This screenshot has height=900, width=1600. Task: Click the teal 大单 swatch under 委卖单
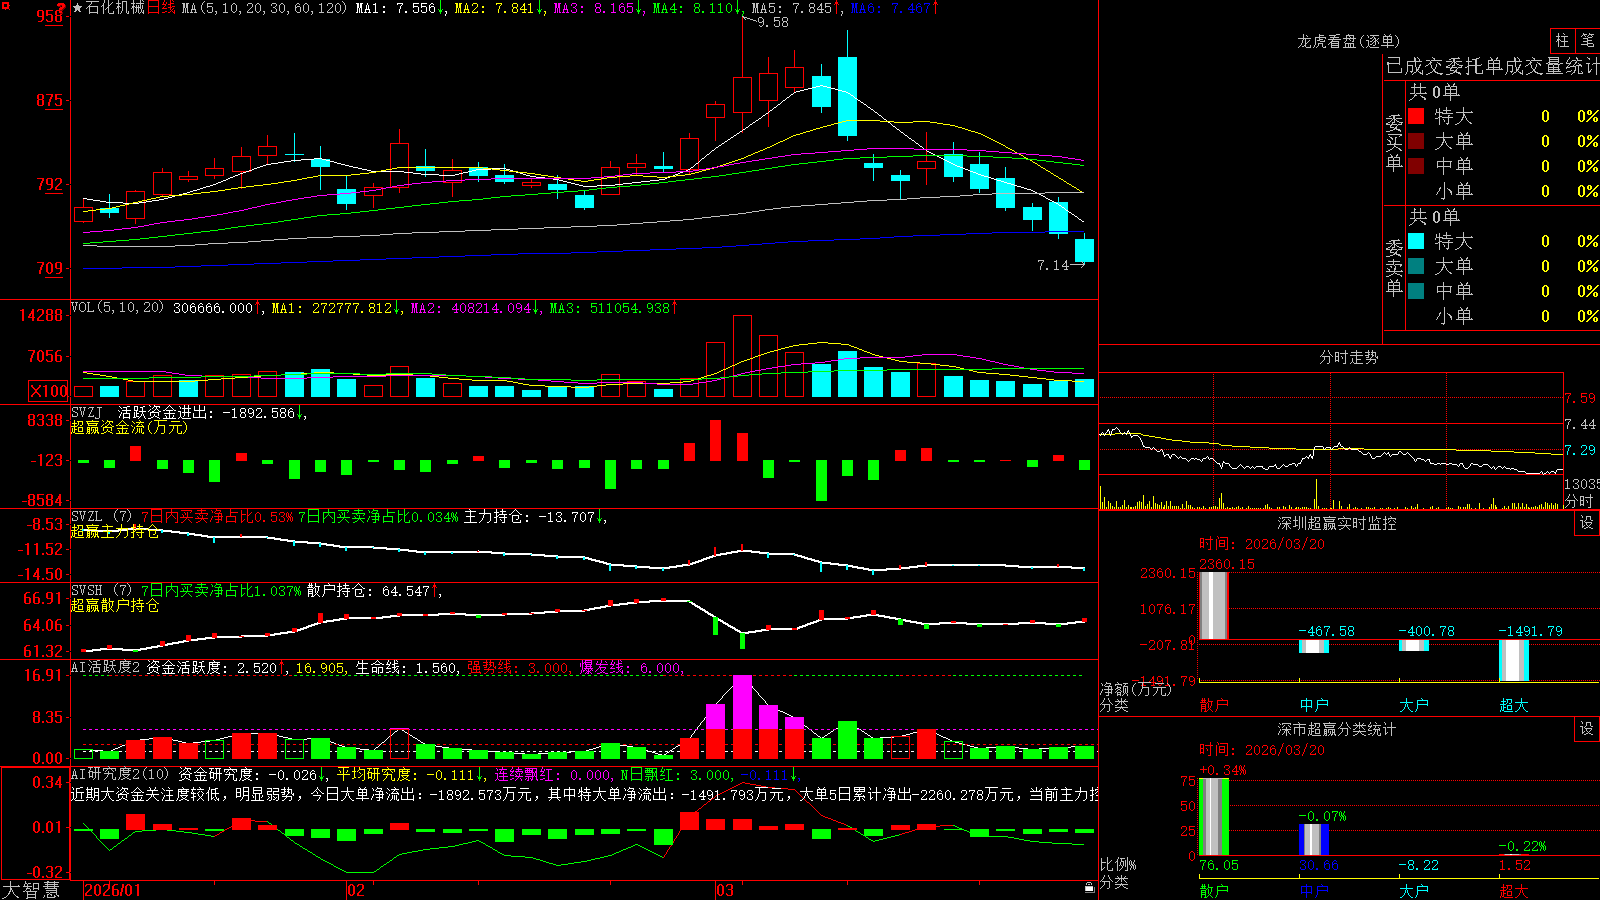coord(1416,266)
